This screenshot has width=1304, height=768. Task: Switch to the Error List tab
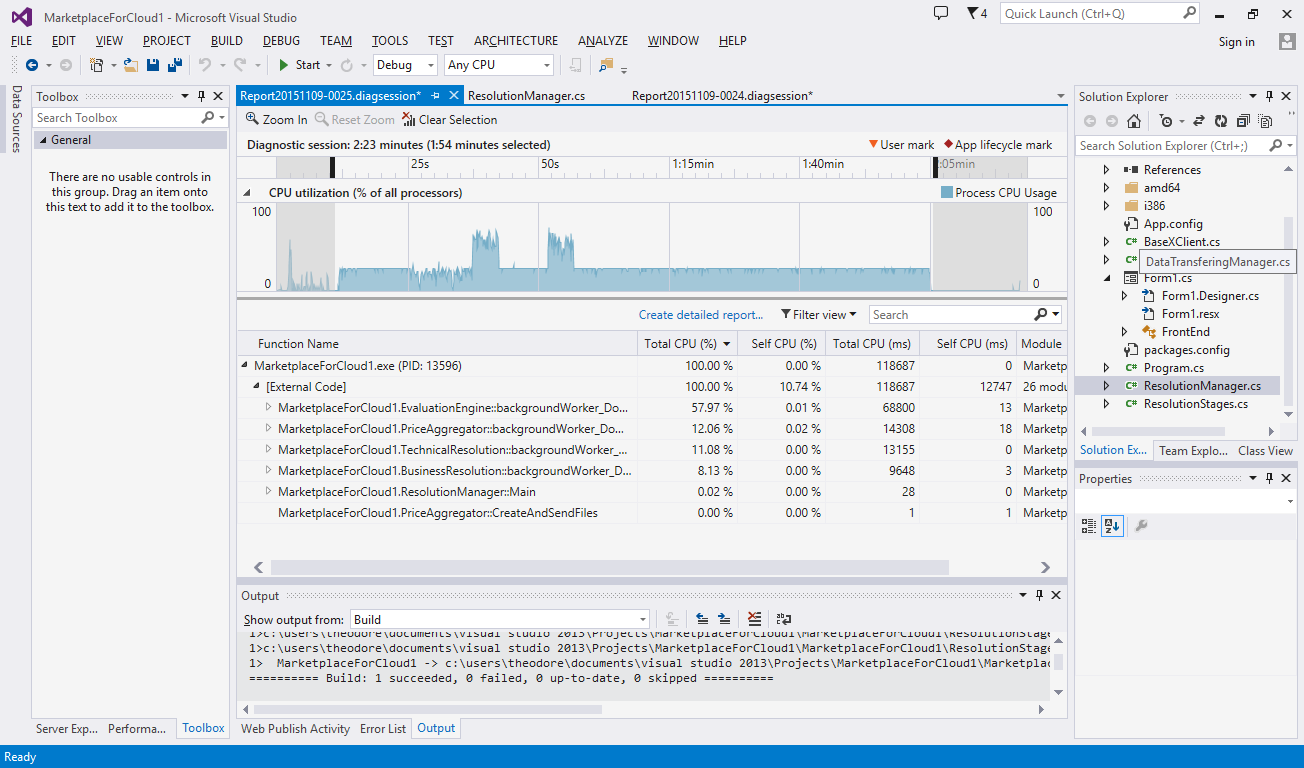383,729
